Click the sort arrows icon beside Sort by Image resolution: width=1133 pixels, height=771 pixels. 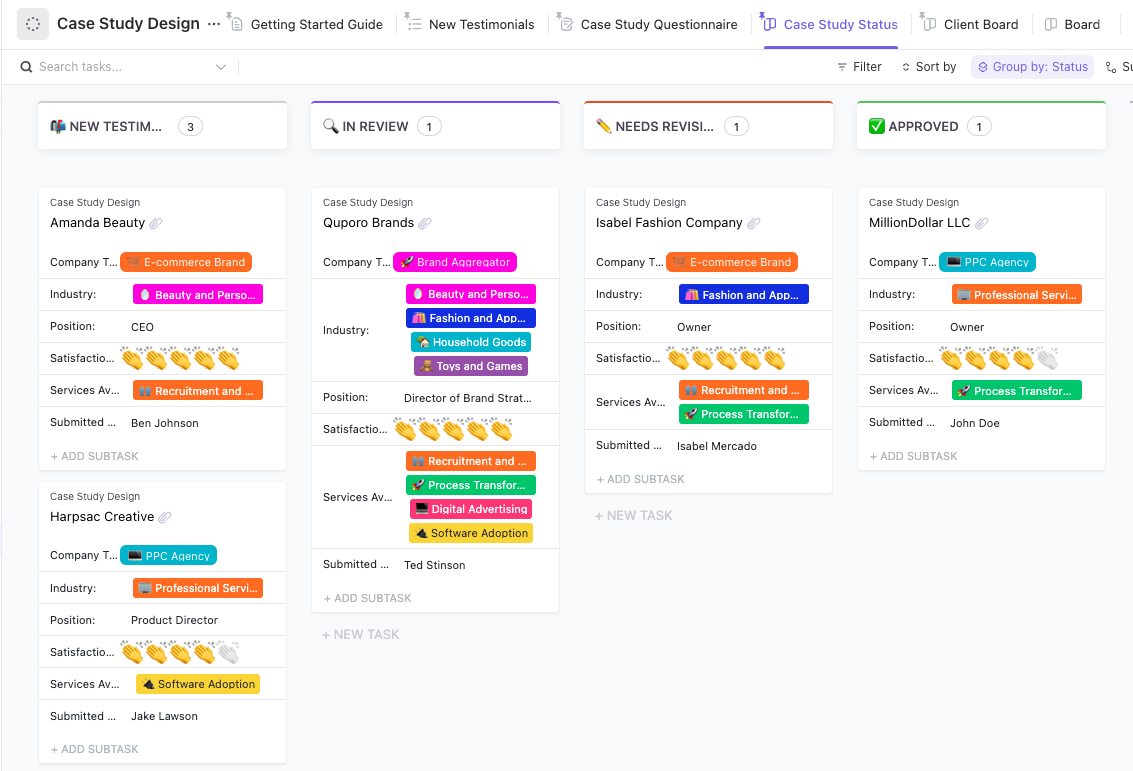[904, 66]
